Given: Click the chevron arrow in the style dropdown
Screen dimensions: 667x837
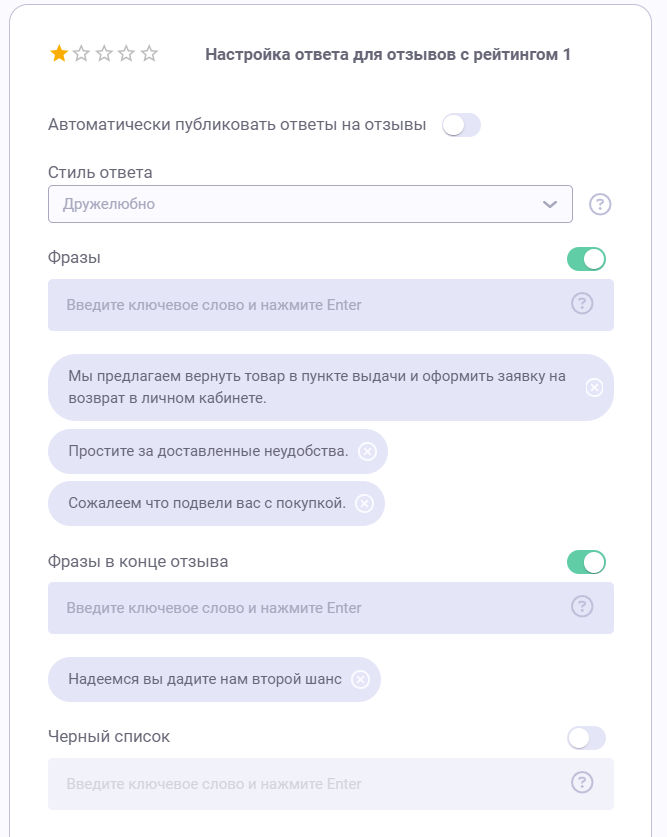Looking at the screenshot, I should point(550,204).
